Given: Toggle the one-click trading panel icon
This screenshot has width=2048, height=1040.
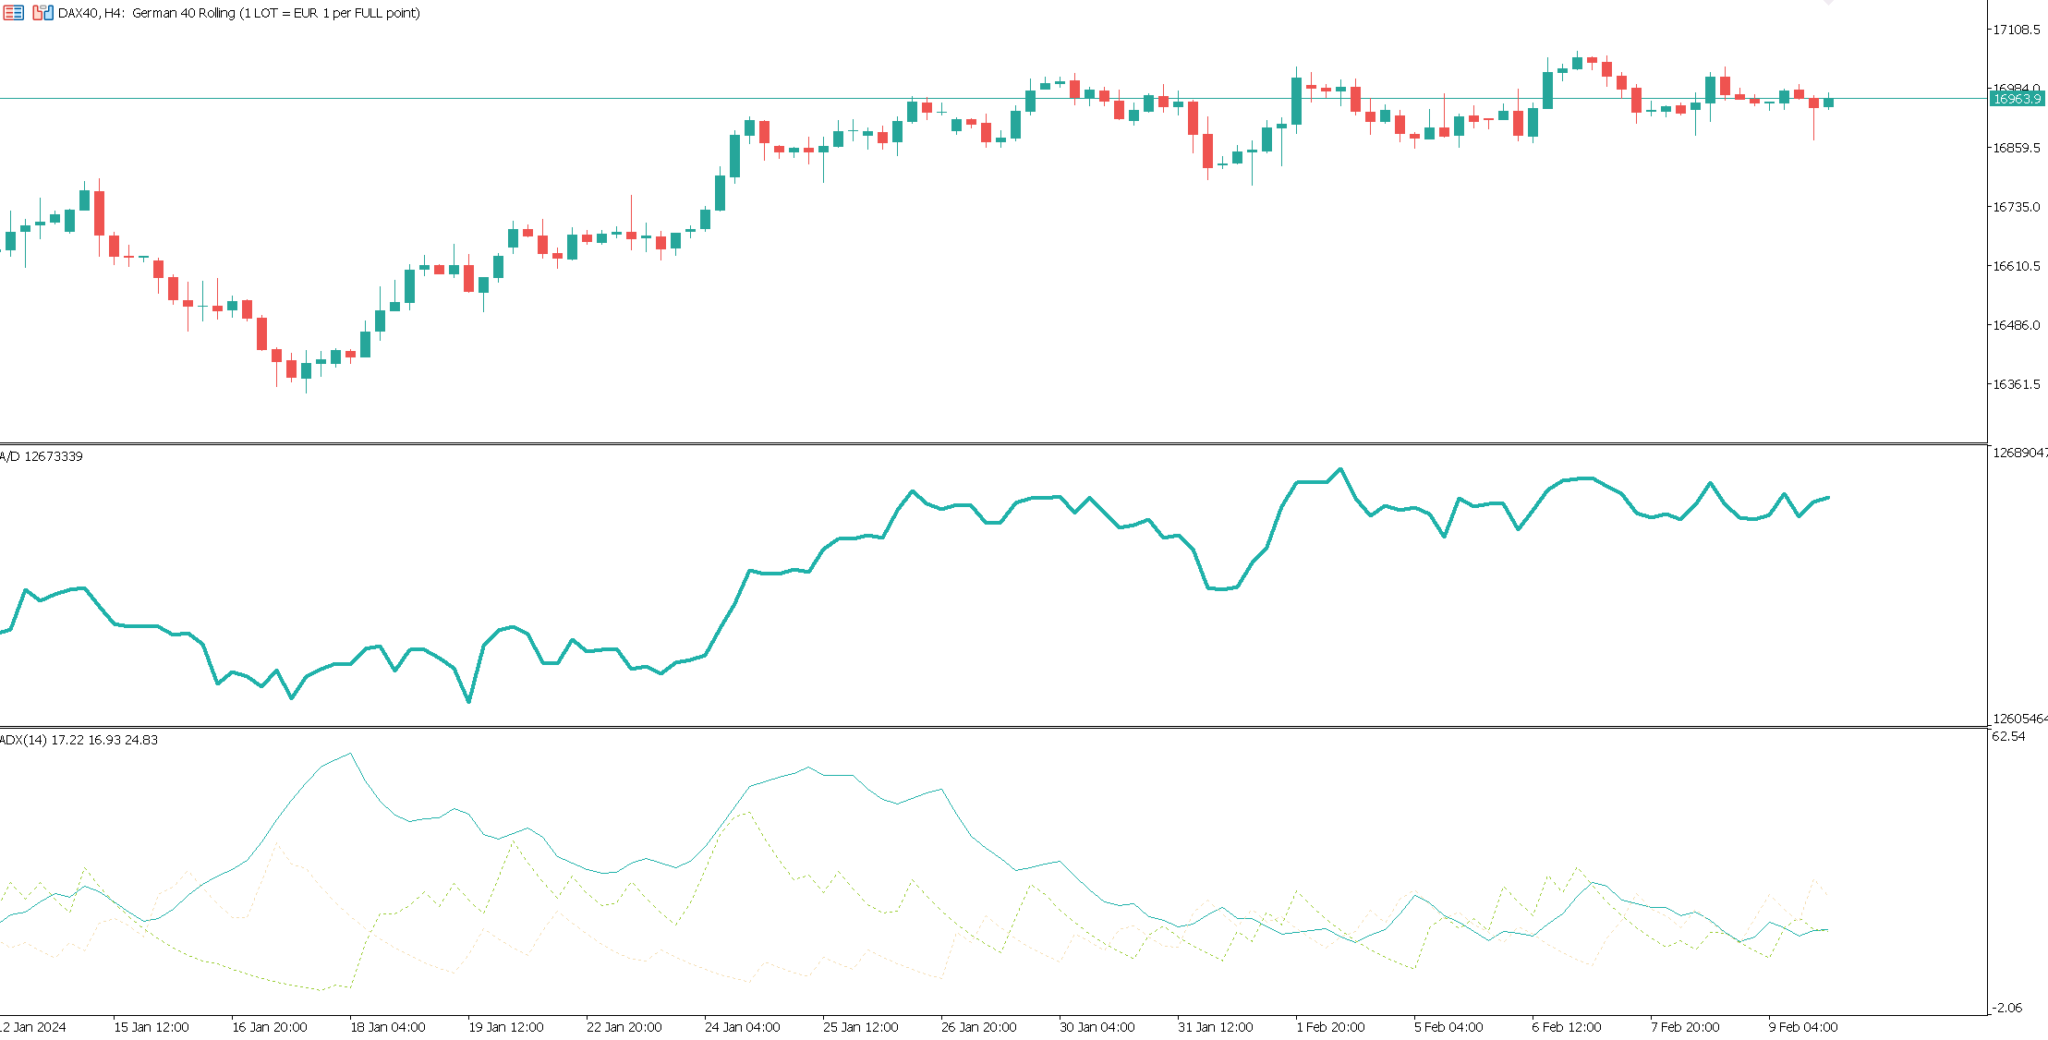Looking at the screenshot, I should point(42,13).
